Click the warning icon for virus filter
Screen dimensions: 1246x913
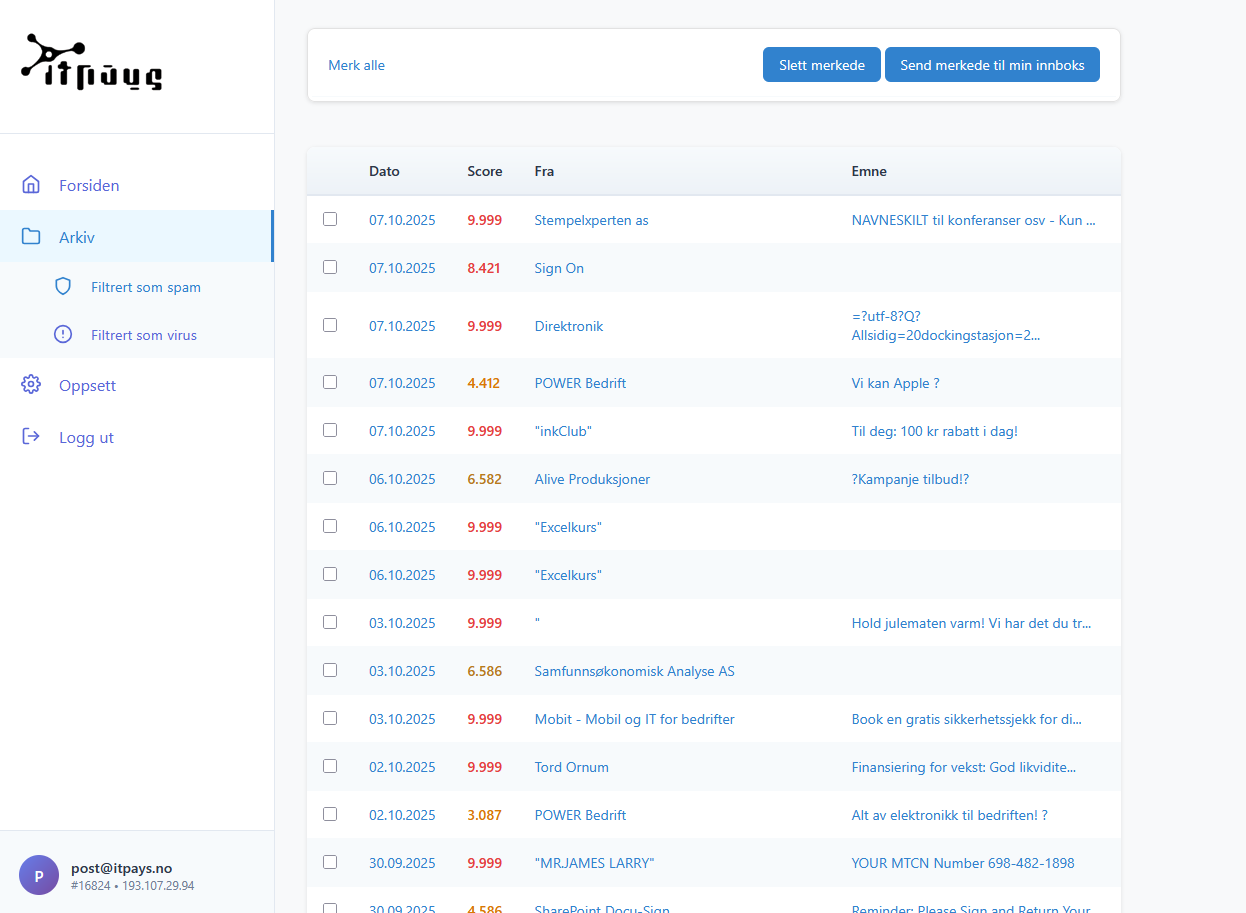[x=63, y=335]
